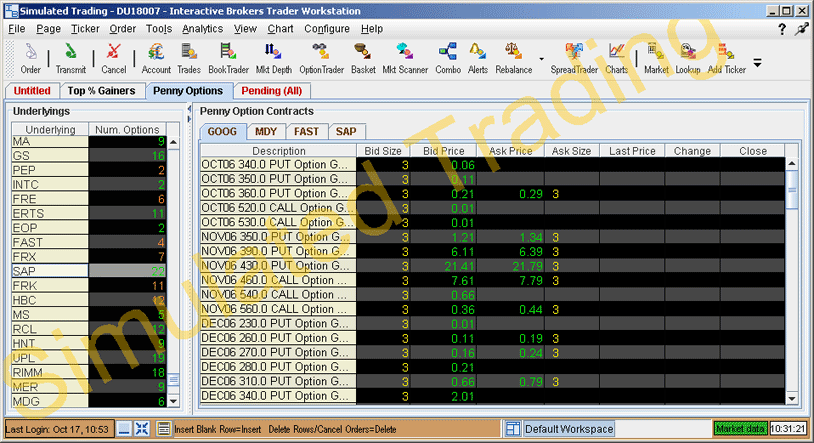Click the Market data status indicator
Screen dimensions: 814x443
(x=740, y=429)
